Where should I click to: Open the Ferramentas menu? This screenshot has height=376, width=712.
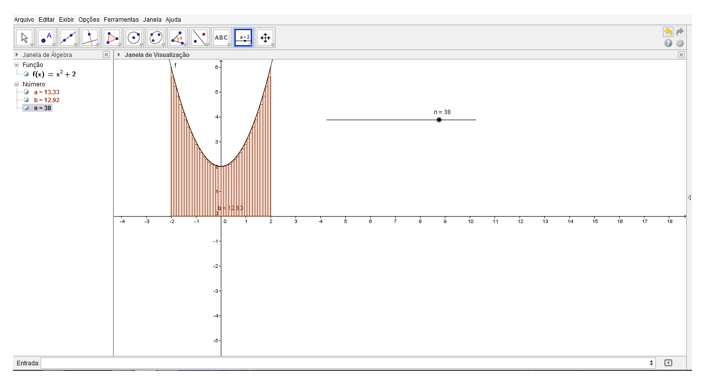click(x=121, y=20)
